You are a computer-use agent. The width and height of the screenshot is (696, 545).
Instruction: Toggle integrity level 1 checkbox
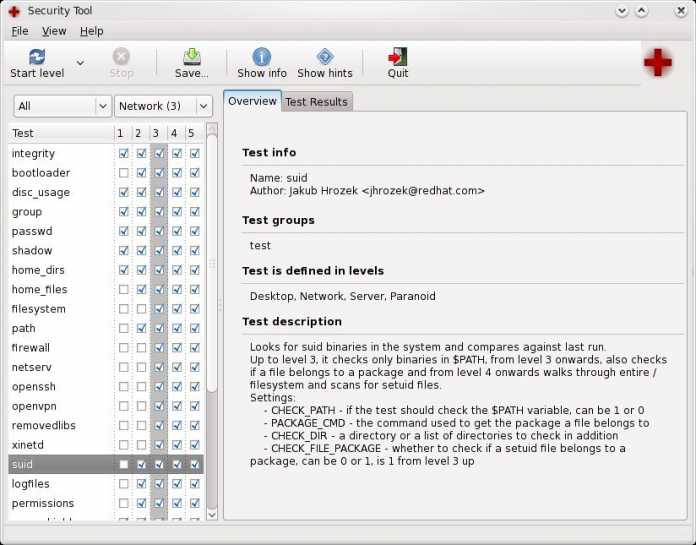point(124,153)
